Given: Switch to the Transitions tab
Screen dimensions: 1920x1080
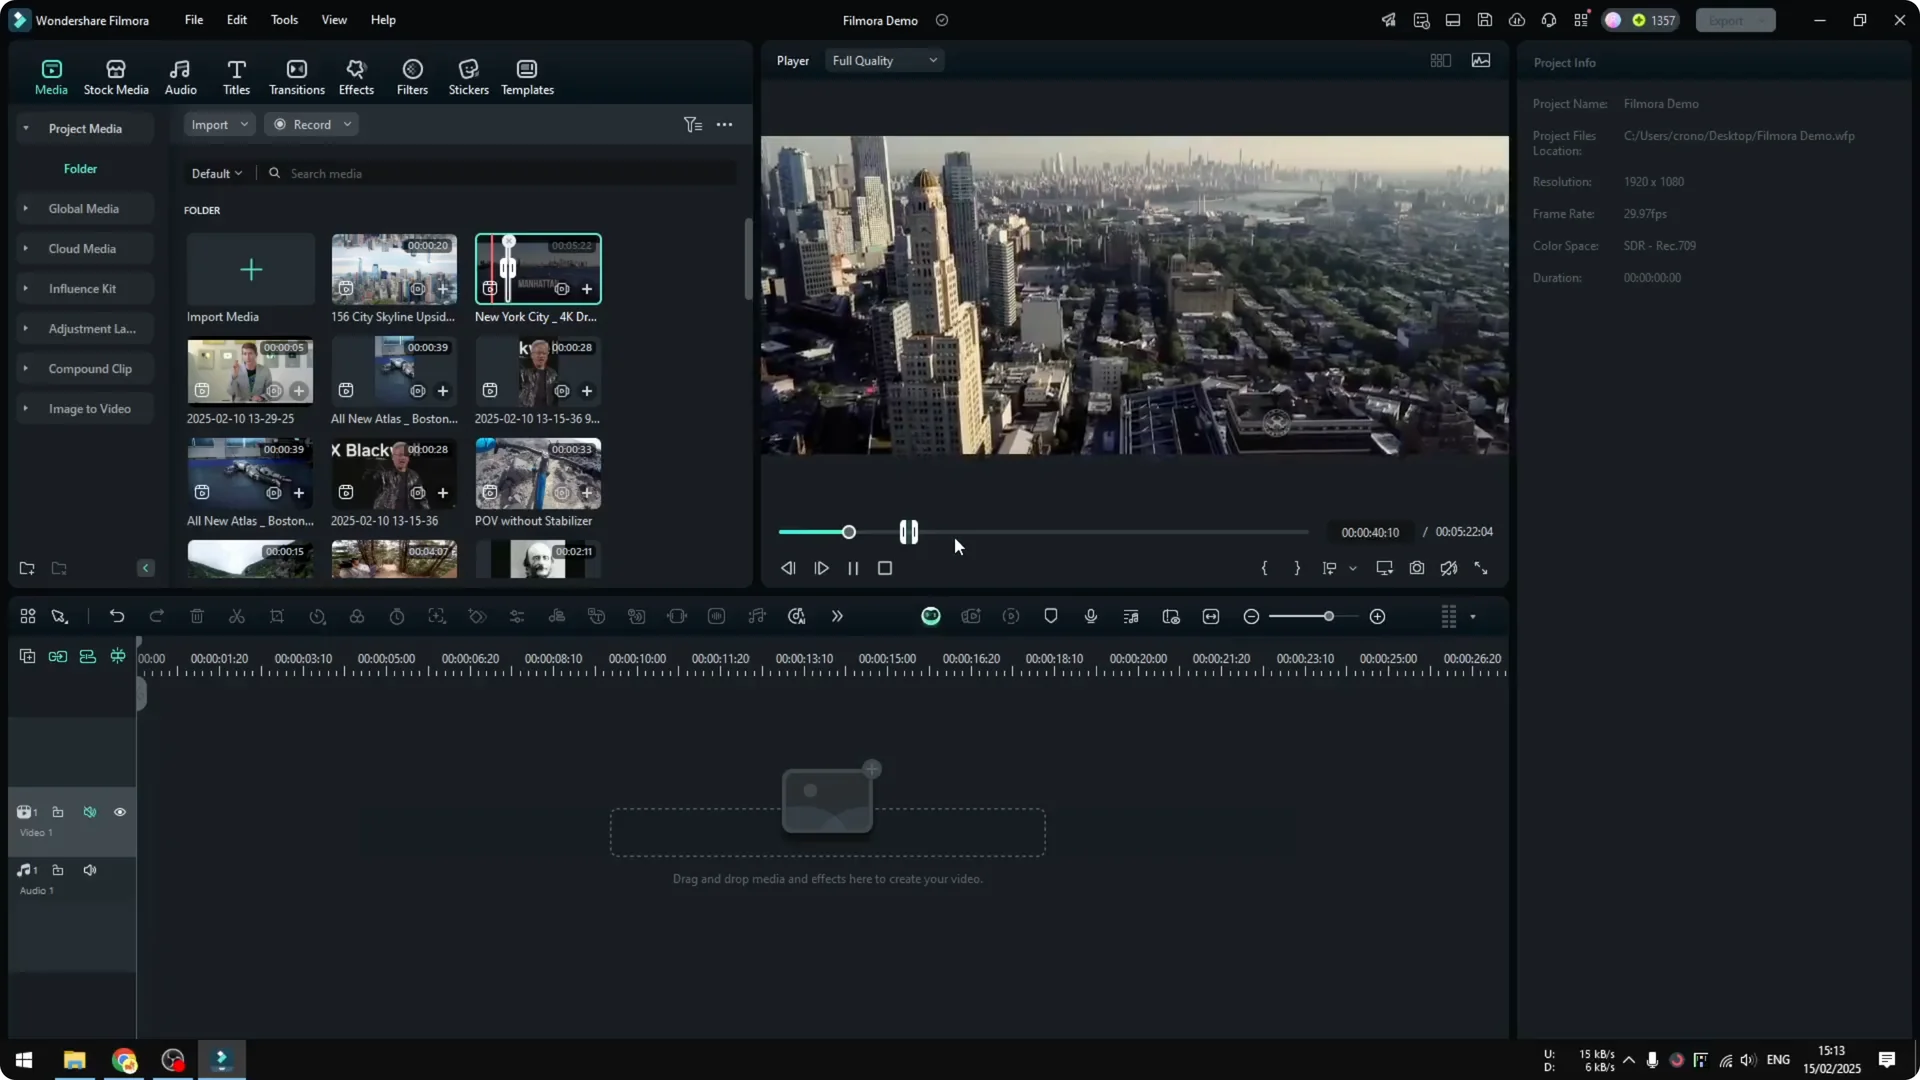Looking at the screenshot, I should coord(296,76).
